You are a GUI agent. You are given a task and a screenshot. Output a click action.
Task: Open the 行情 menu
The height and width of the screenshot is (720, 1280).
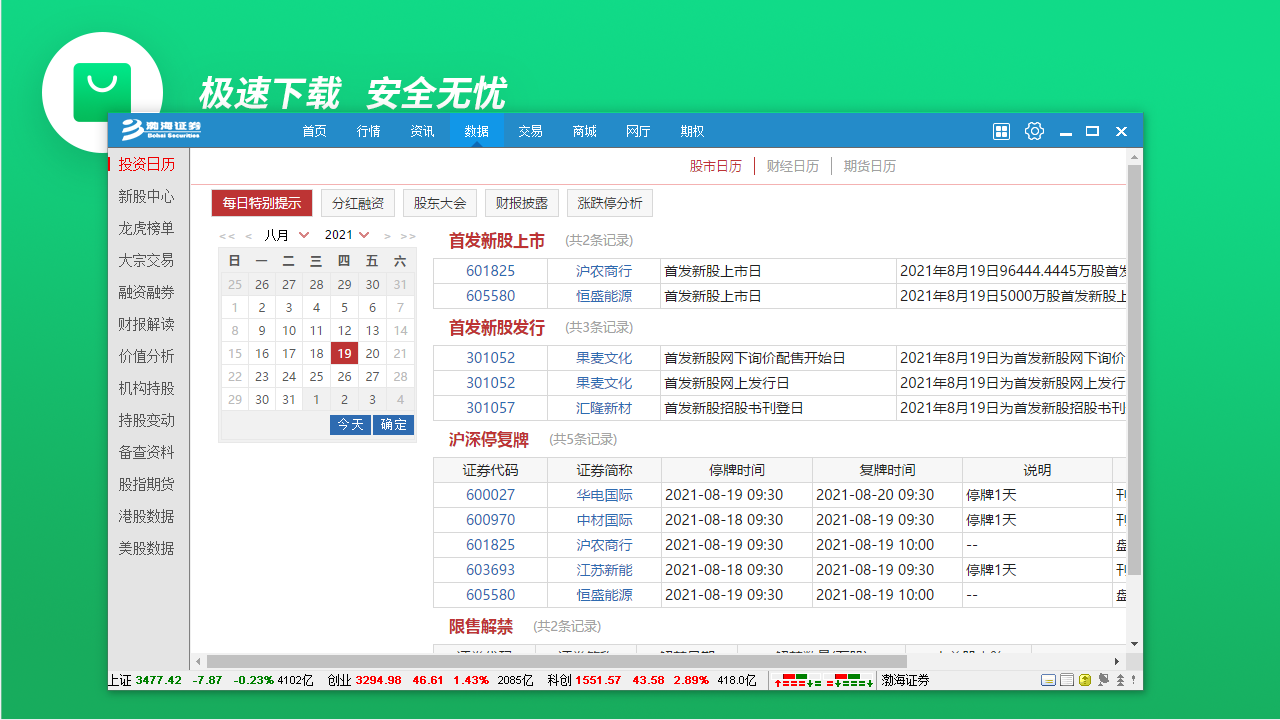pos(368,131)
